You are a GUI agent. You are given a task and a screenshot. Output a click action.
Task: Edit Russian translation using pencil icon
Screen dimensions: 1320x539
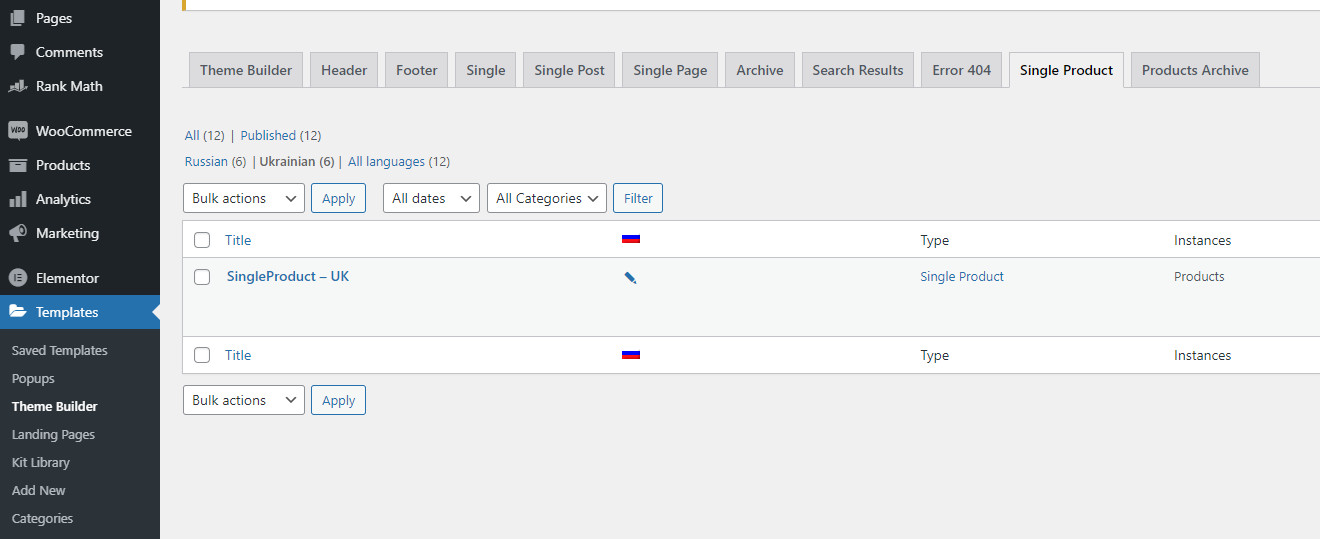[x=630, y=277]
